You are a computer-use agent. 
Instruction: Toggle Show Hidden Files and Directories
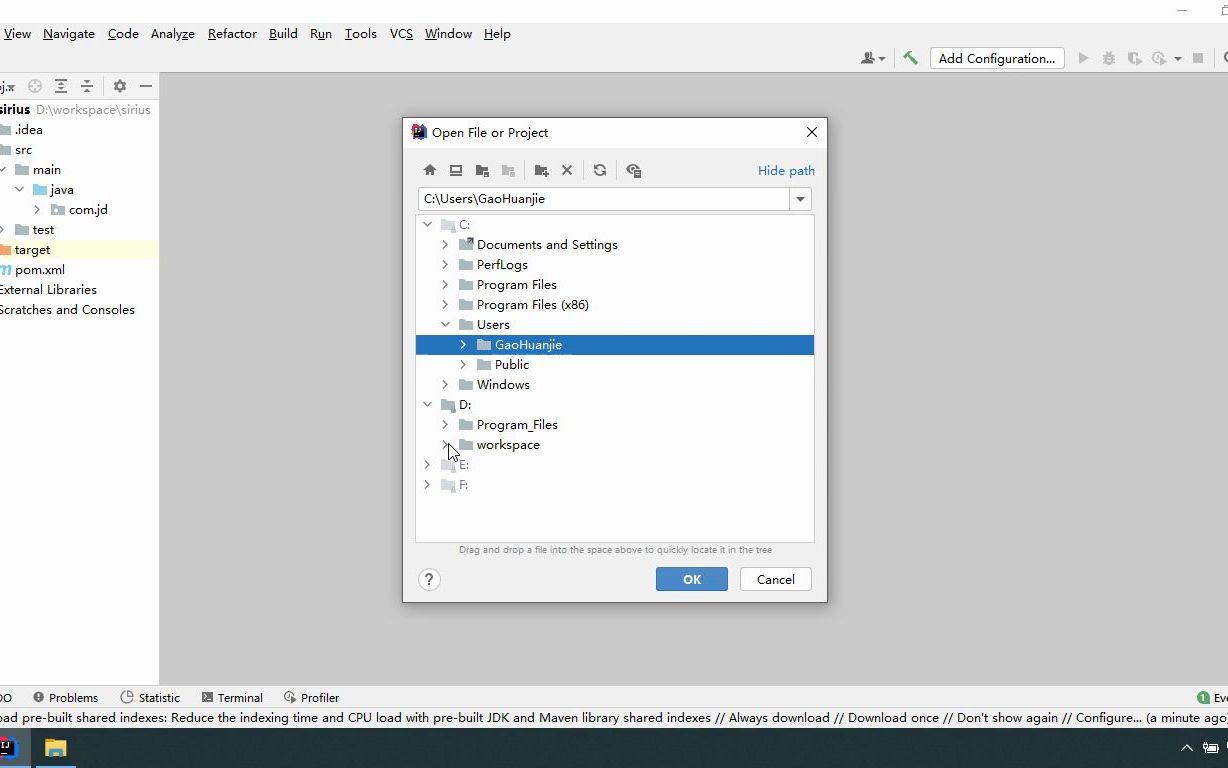[x=633, y=170]
